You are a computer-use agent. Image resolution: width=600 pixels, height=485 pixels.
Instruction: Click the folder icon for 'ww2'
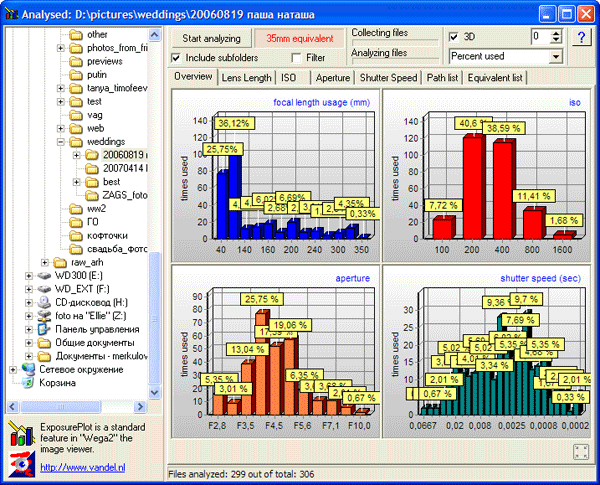[x=76, y=209]
